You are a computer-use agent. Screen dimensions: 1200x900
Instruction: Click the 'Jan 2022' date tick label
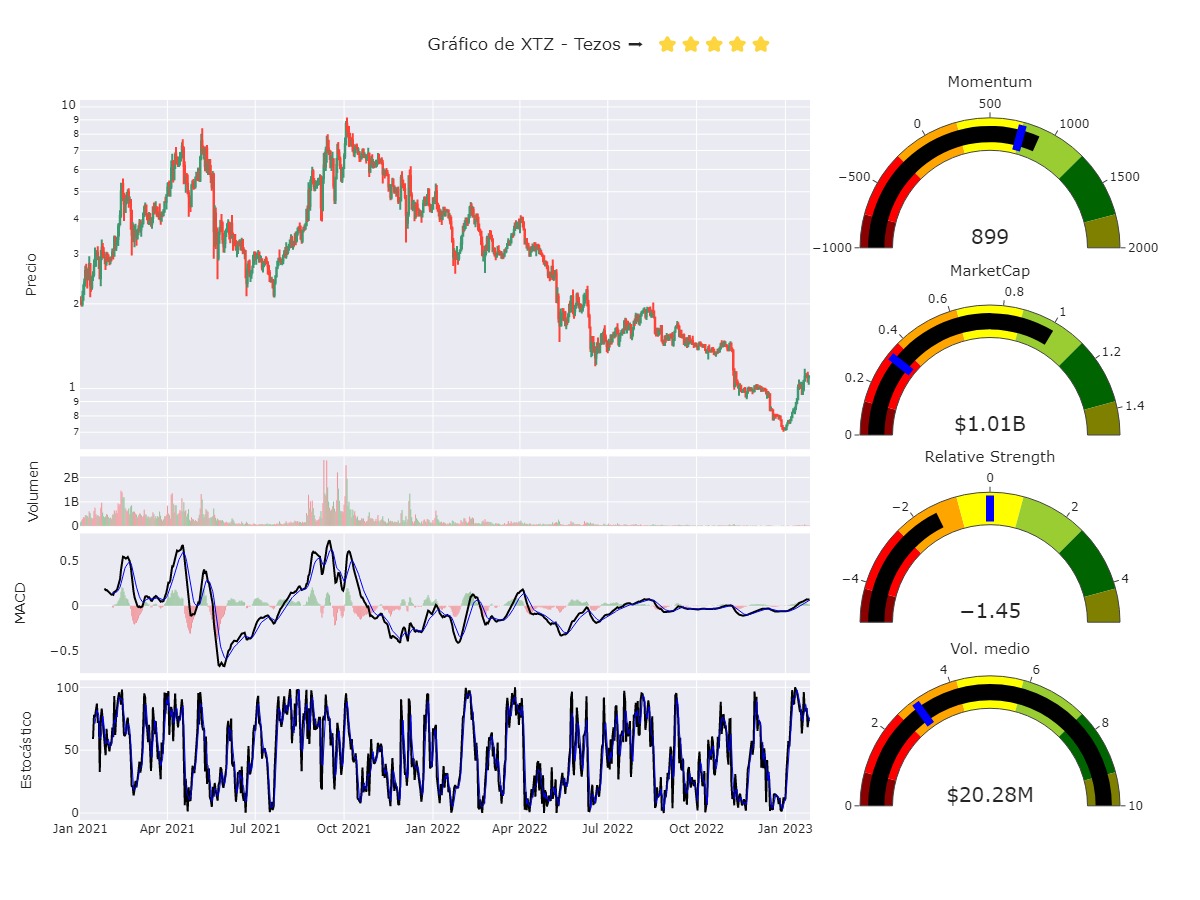[432, 829]
